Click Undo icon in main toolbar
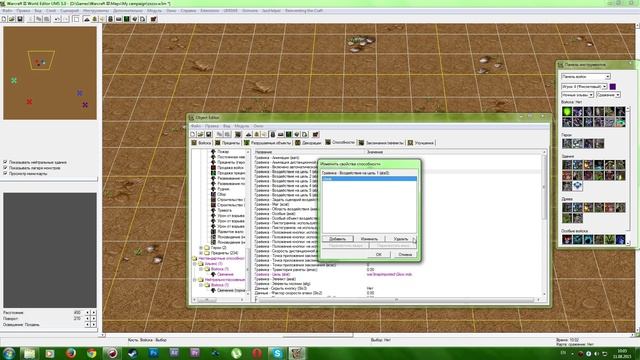 [x=57, y=19]
